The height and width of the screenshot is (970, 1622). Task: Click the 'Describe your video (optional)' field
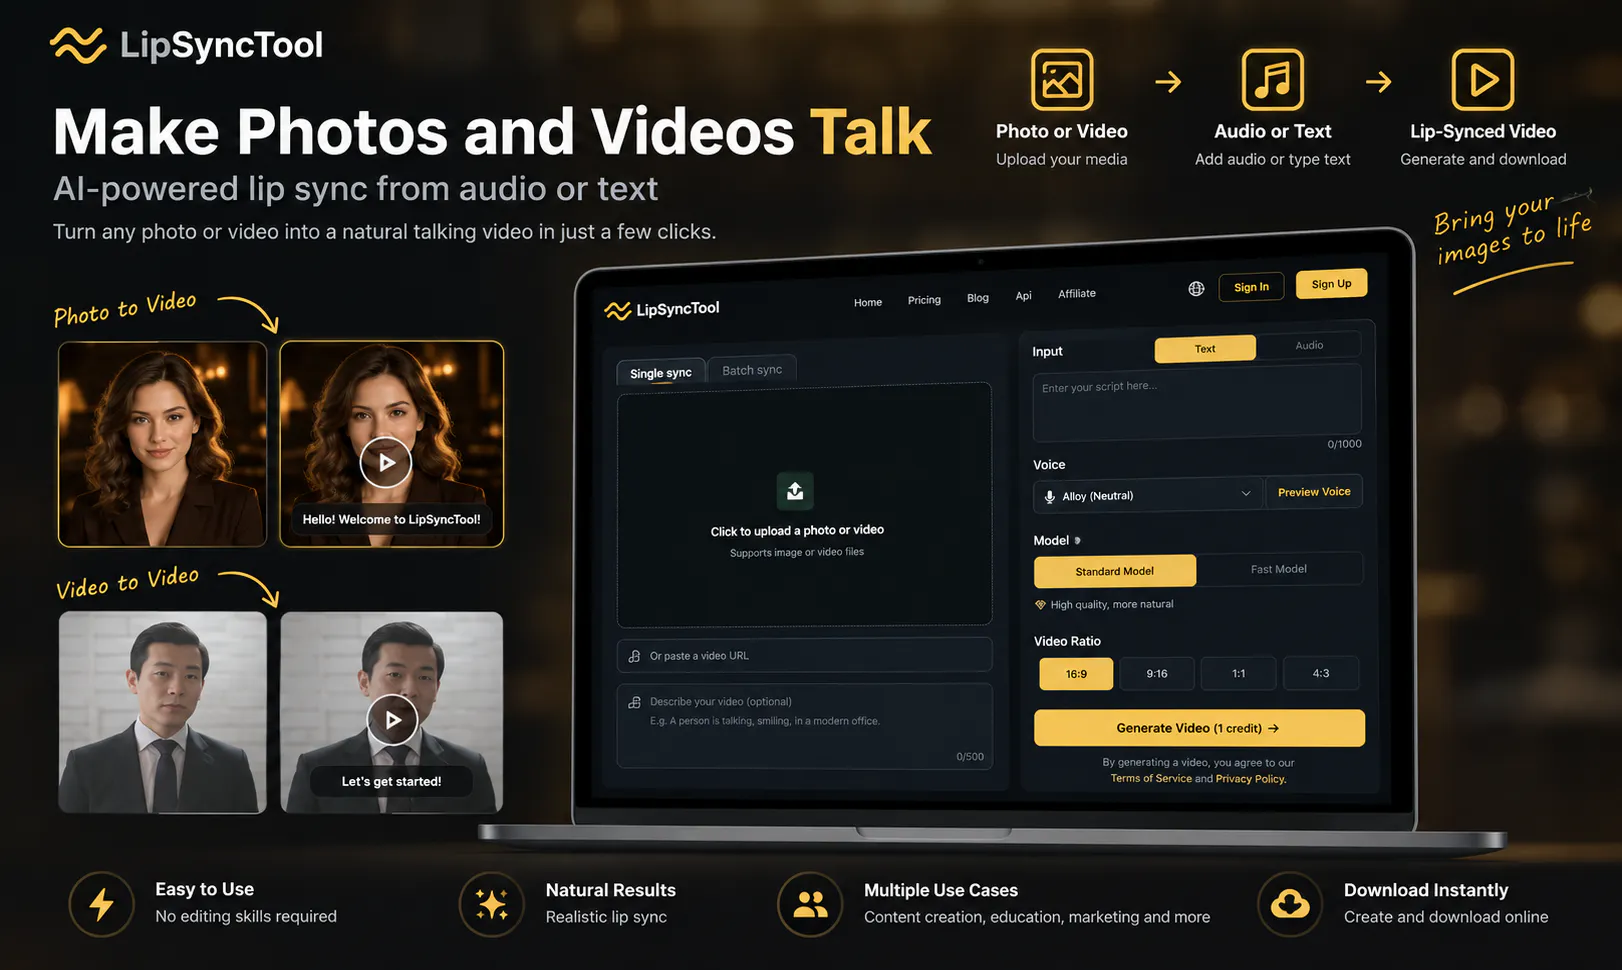(805, 726)
